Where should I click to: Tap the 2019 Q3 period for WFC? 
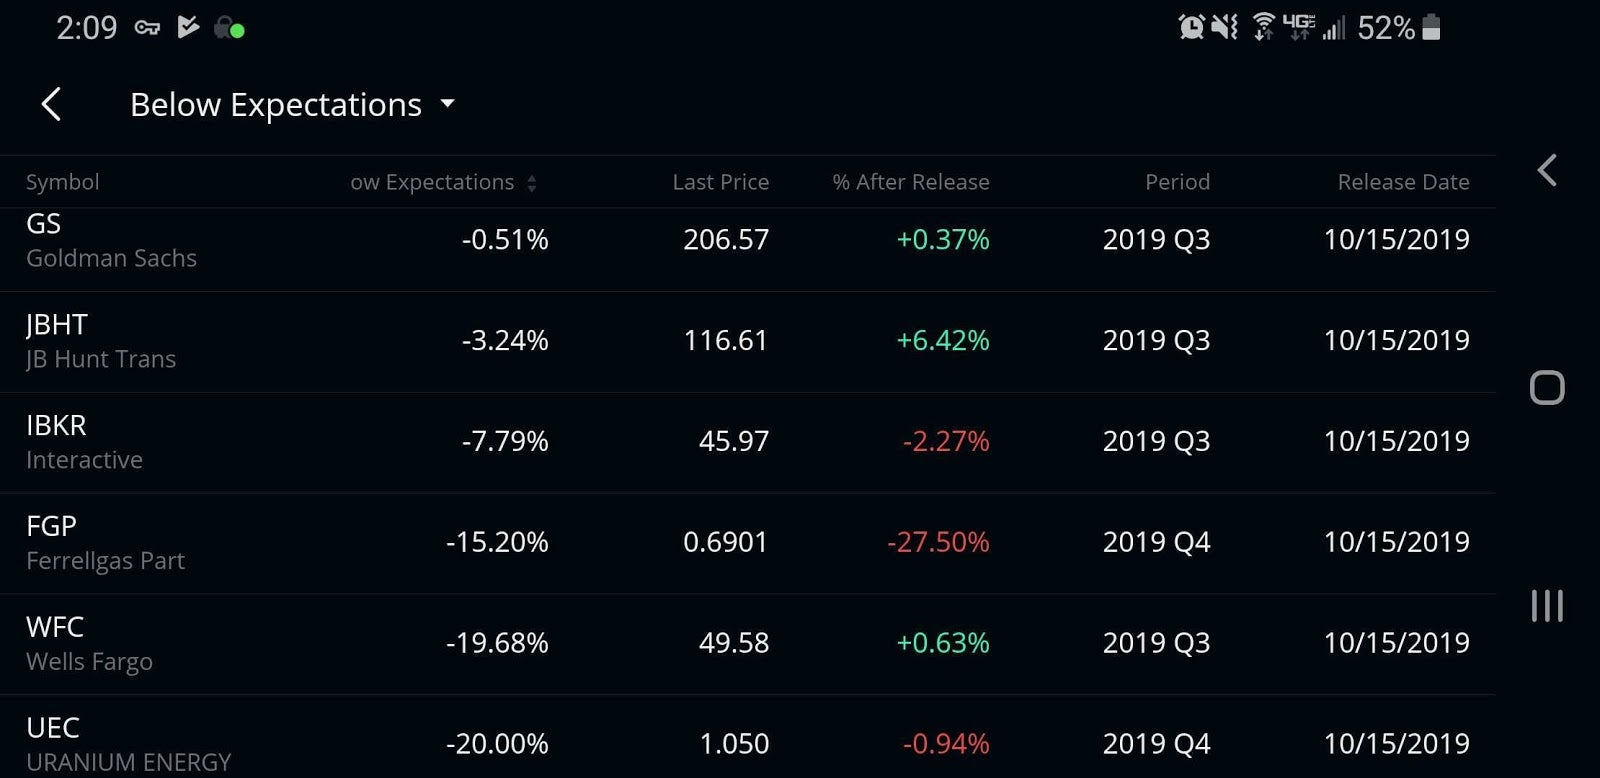[1156, 644]
